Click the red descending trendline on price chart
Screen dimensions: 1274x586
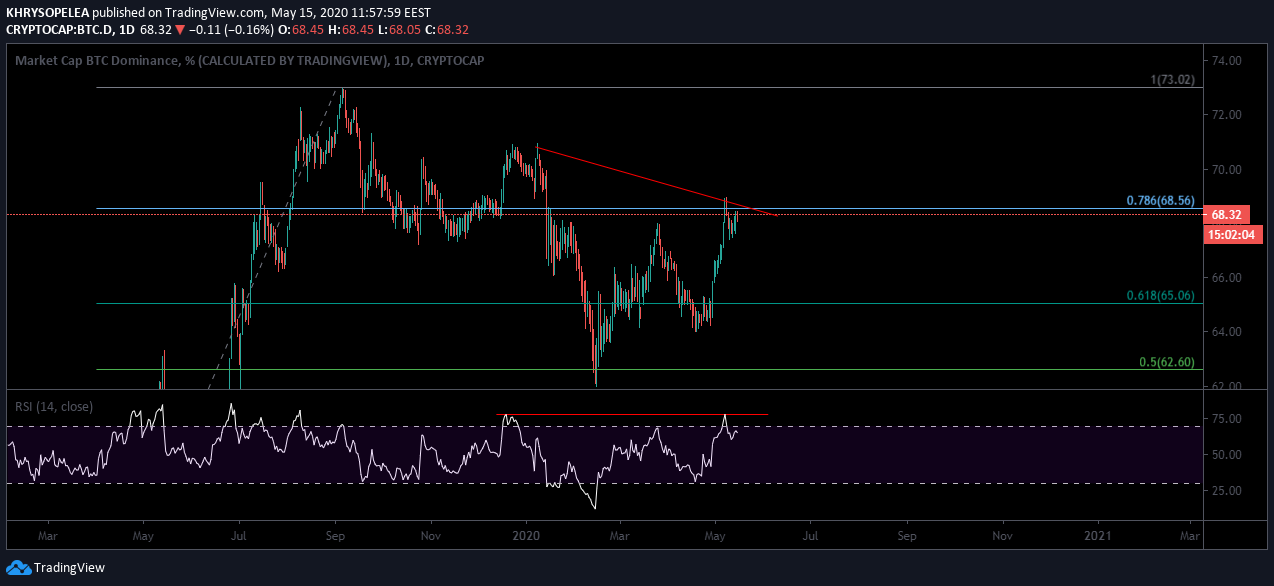point(656,181)
